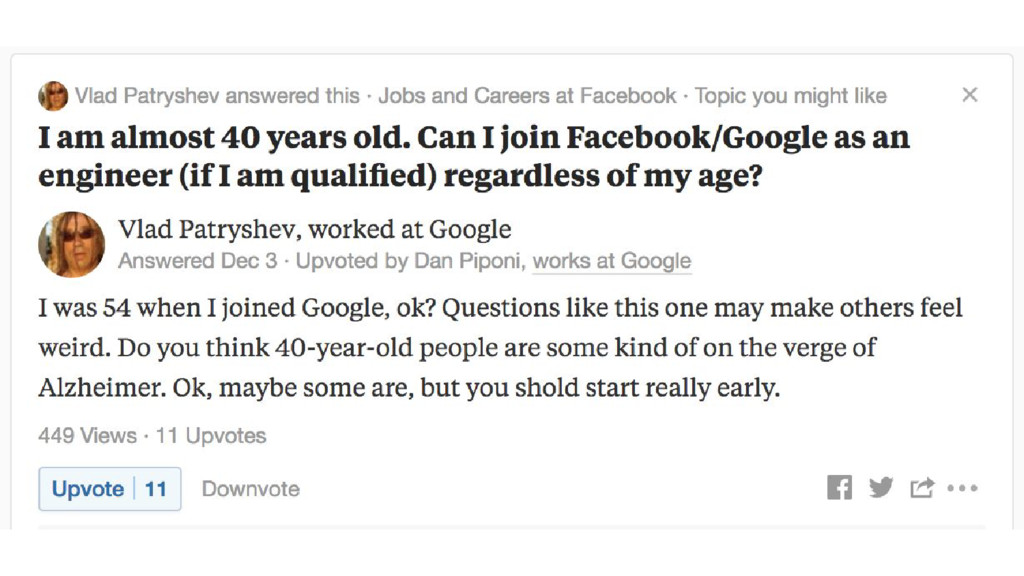1024x576 pixels.
Task: Downvote this answer
Action: [x=250, y=489]
